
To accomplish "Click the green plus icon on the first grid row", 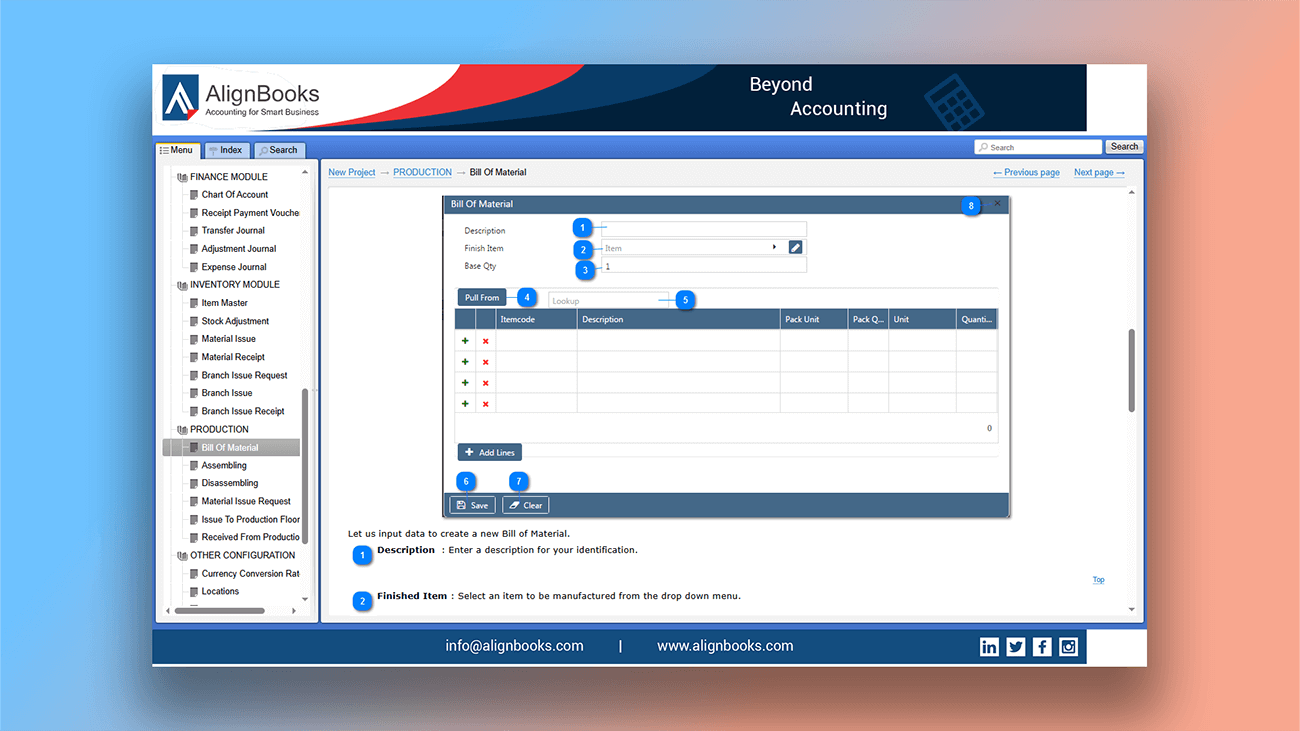I will [464, 340].
